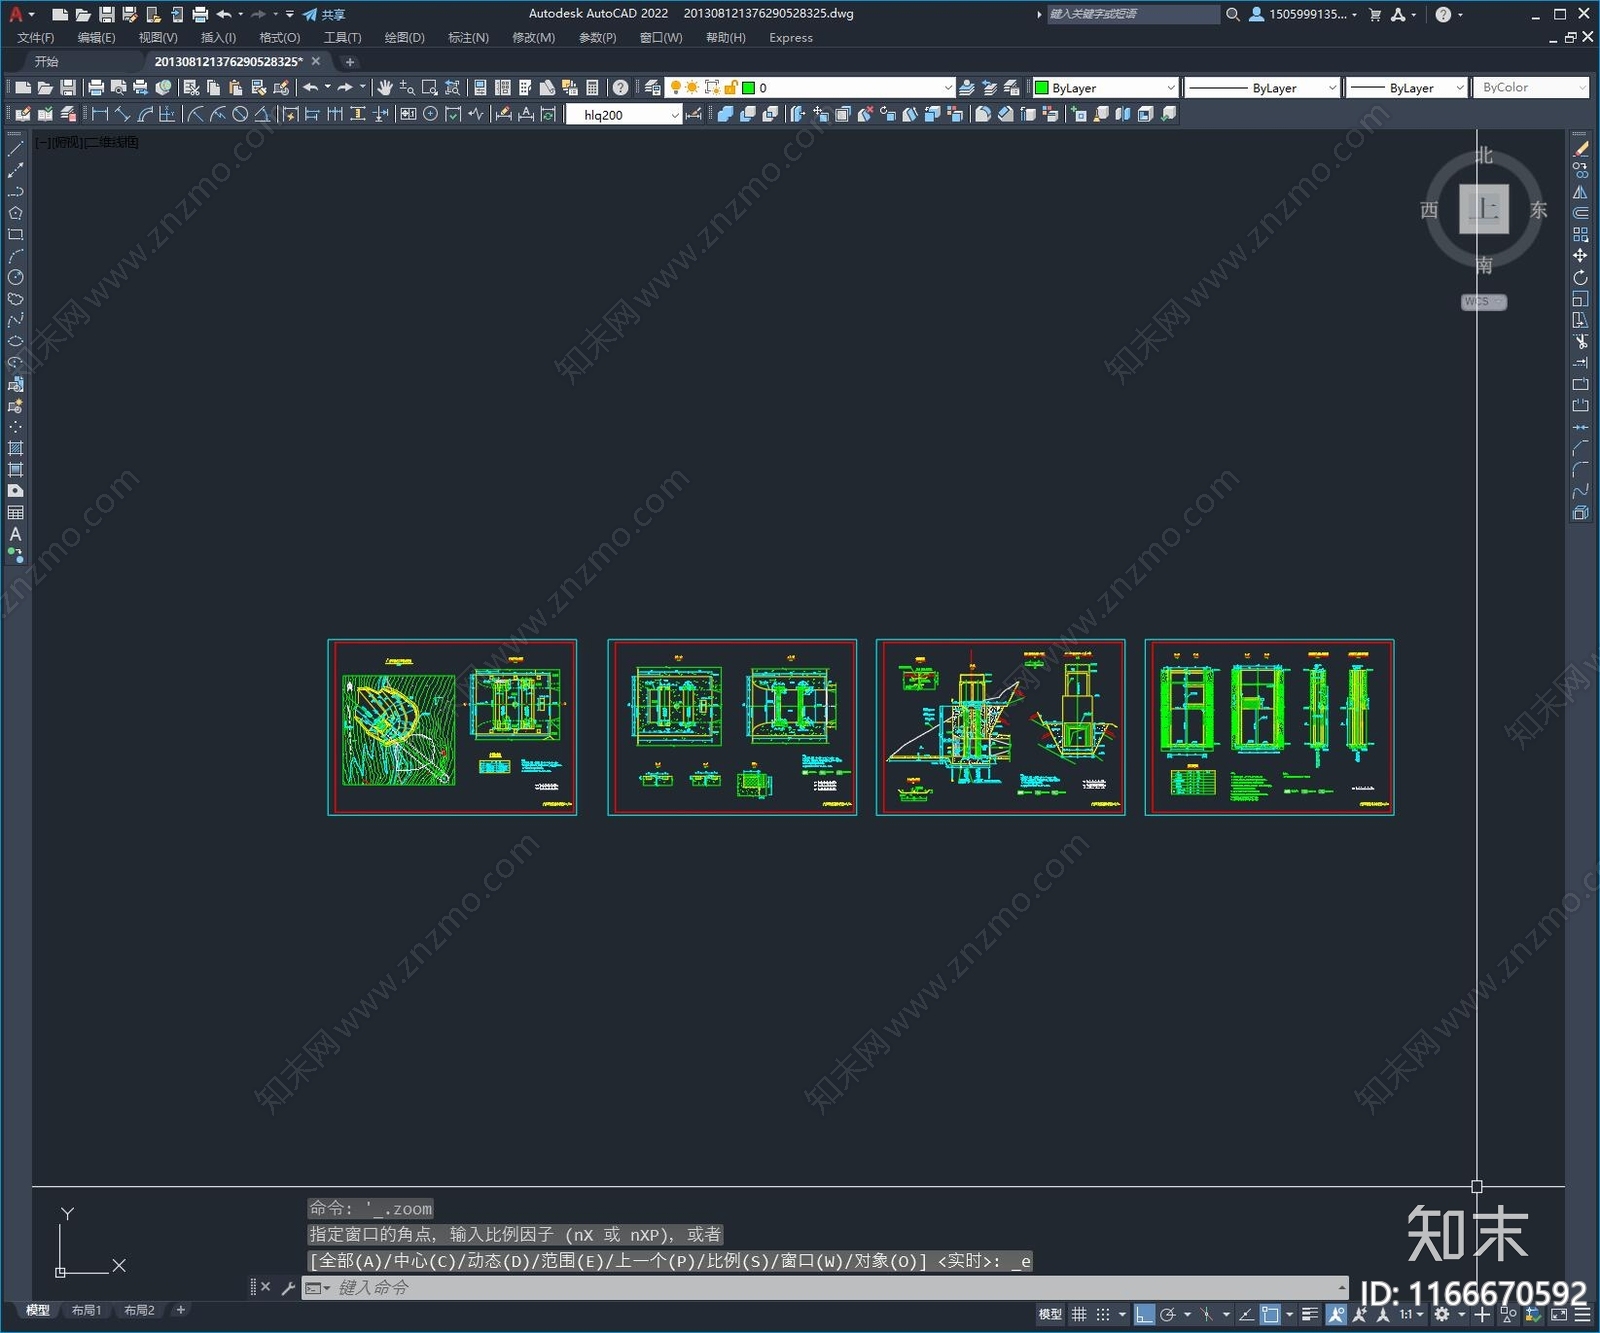Image resolution: width=1600 pixels, height=1333 pixels.
Task: Expand the layer list dropdown
Action: (948, 88)
